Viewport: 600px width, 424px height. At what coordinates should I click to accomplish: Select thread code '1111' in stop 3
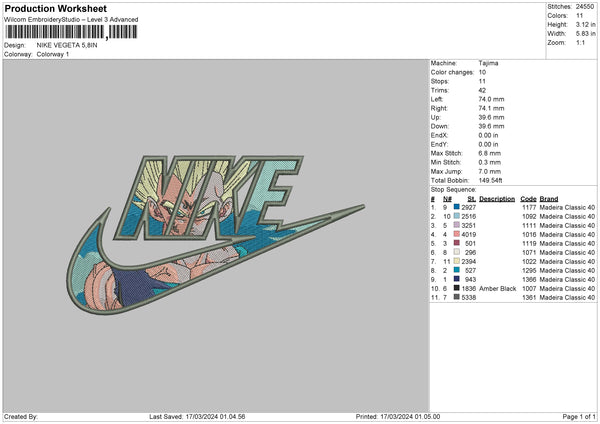[529, 225]
